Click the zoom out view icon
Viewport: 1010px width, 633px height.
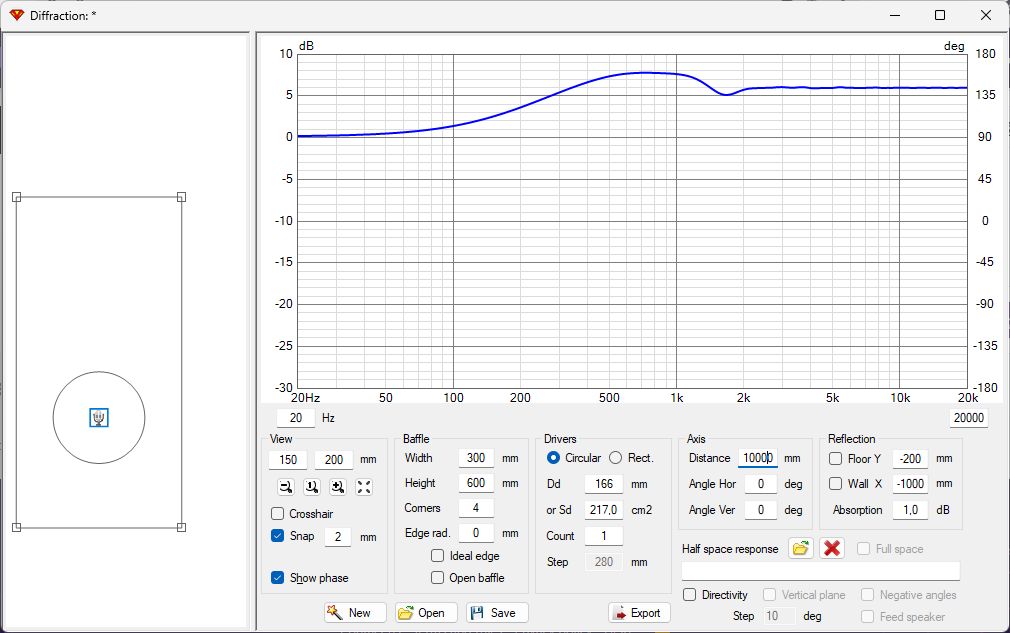click(x=286, y=487)
